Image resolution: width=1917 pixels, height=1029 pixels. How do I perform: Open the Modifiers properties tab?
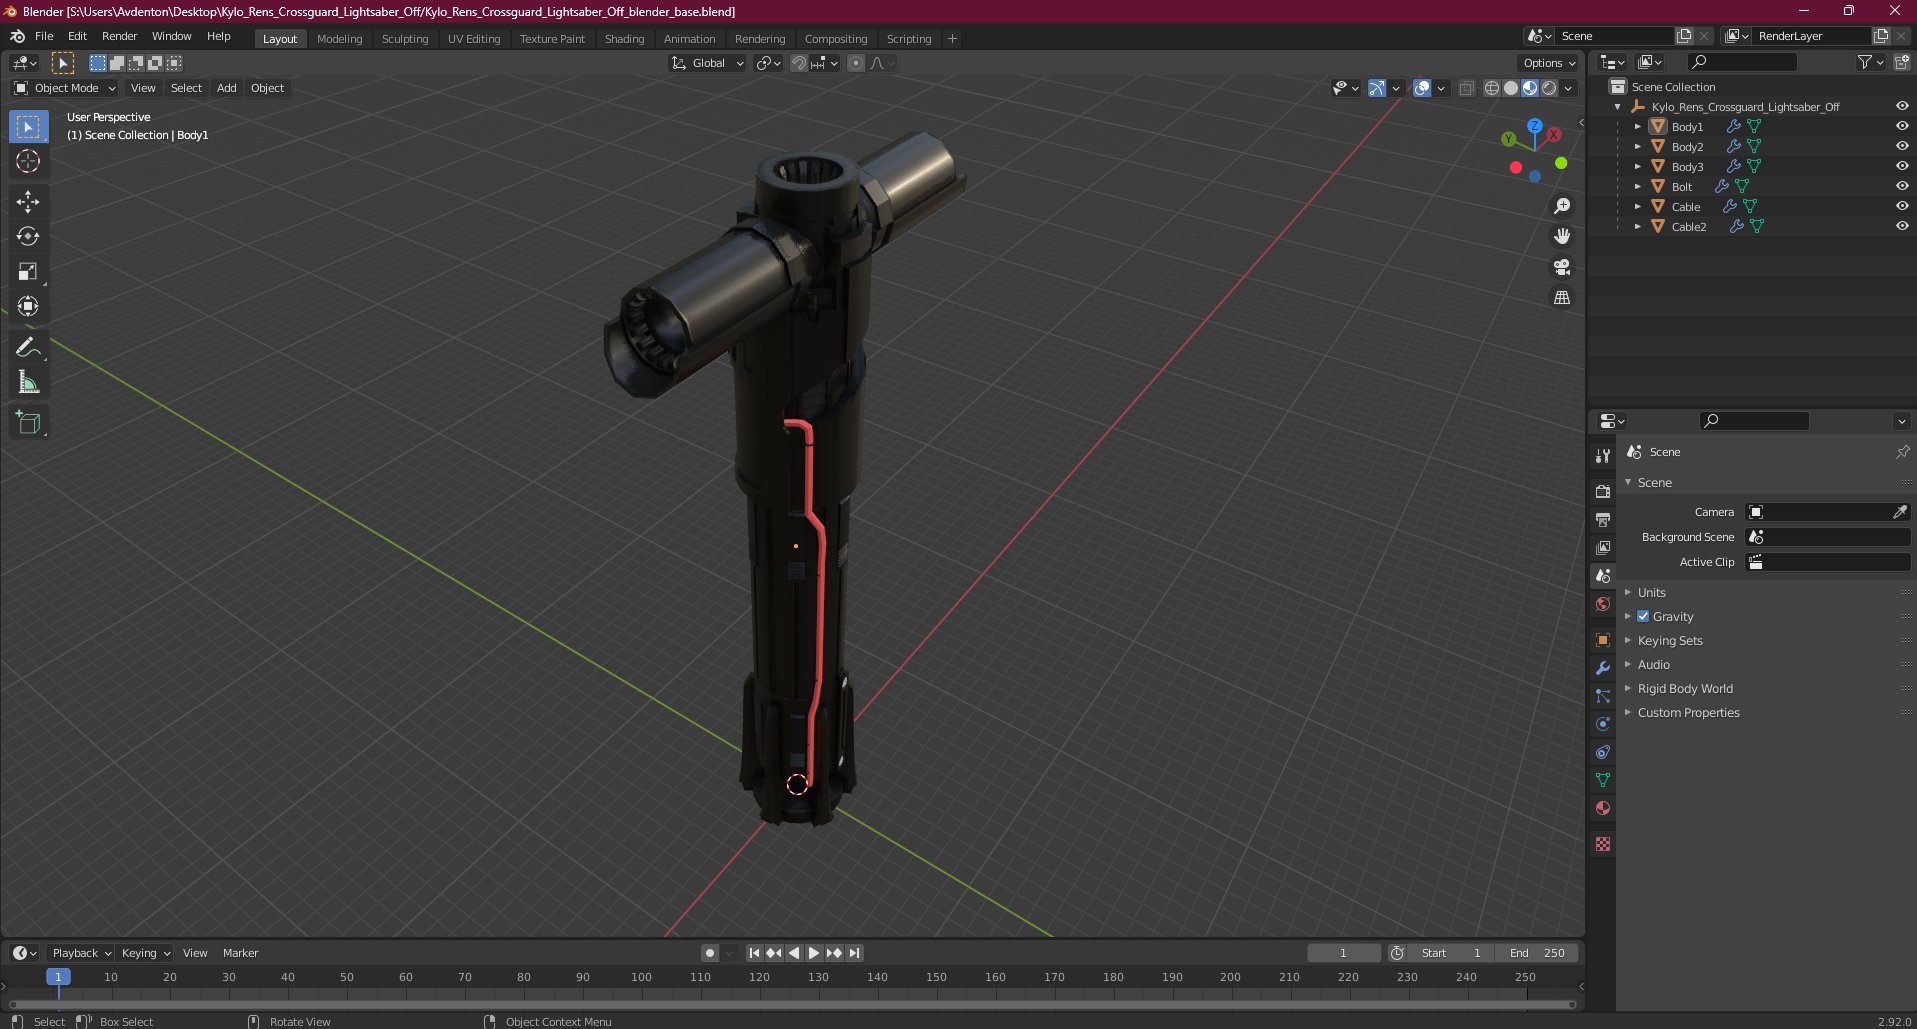[x=1603, y=668]
